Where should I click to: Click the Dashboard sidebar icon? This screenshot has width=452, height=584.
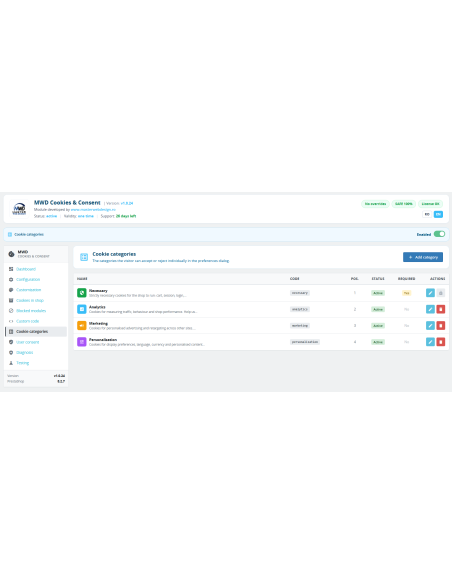[x=11, y=269]
